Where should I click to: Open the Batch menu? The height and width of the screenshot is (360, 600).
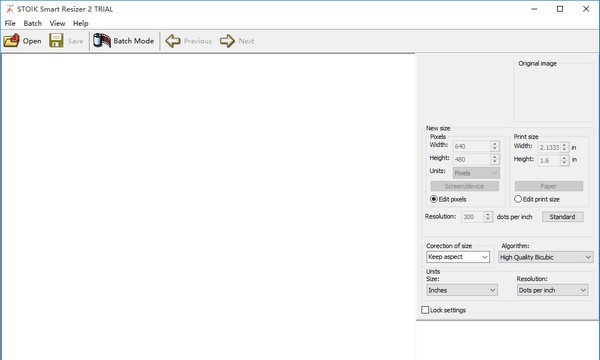pos(33,23)
